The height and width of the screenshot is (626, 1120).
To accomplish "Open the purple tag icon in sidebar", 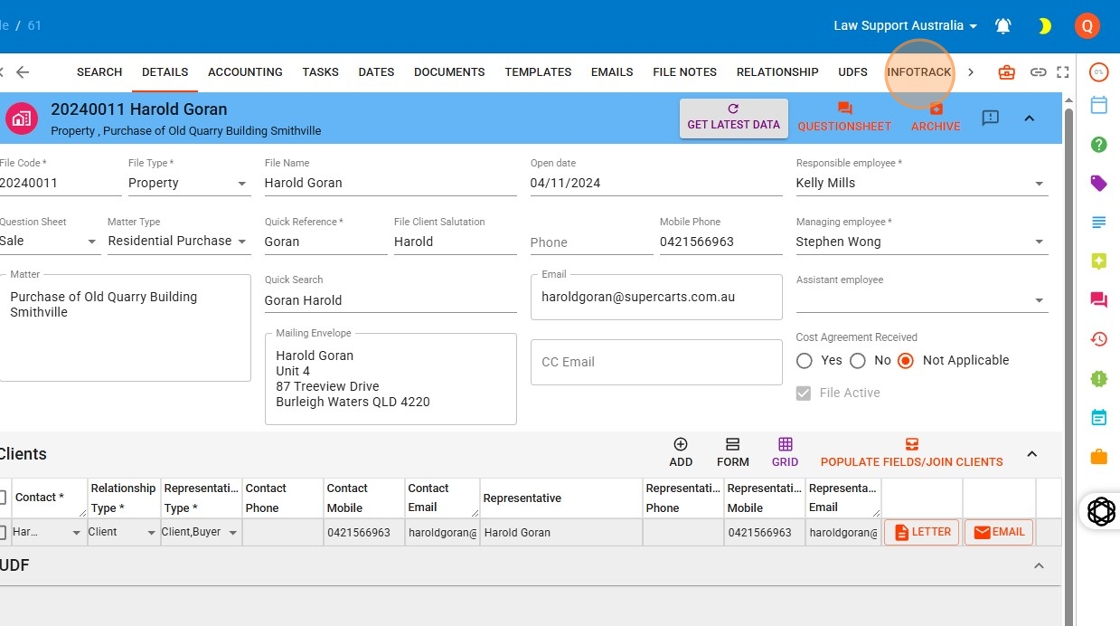I will (x=1098, y=183).
